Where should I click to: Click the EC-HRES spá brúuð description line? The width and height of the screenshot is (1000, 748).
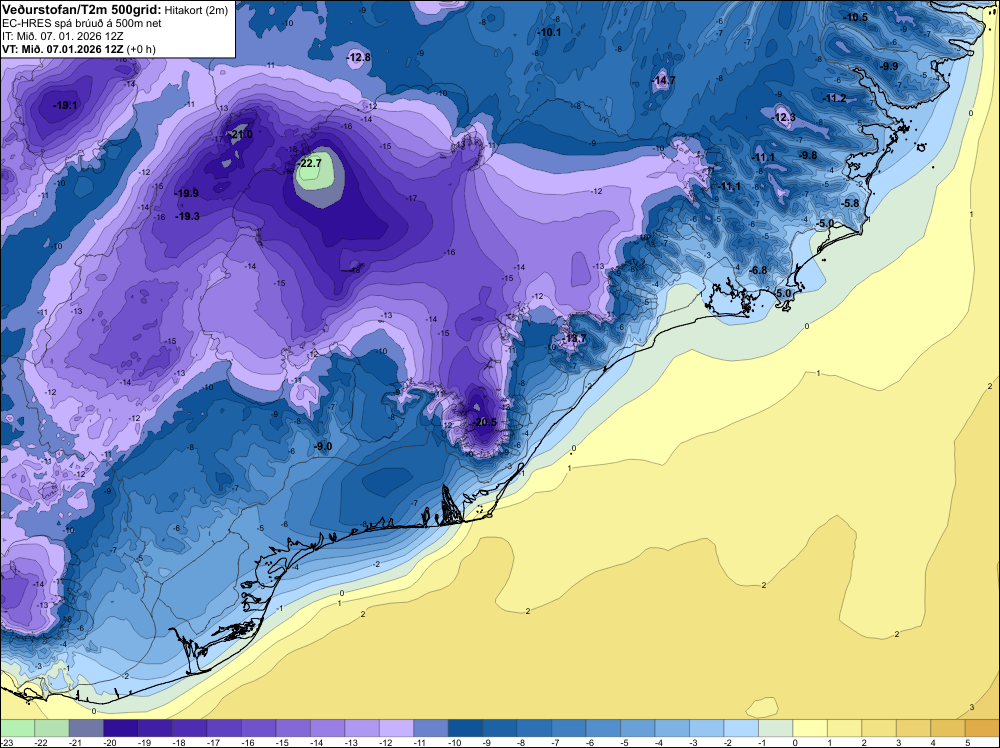(82, 23)
